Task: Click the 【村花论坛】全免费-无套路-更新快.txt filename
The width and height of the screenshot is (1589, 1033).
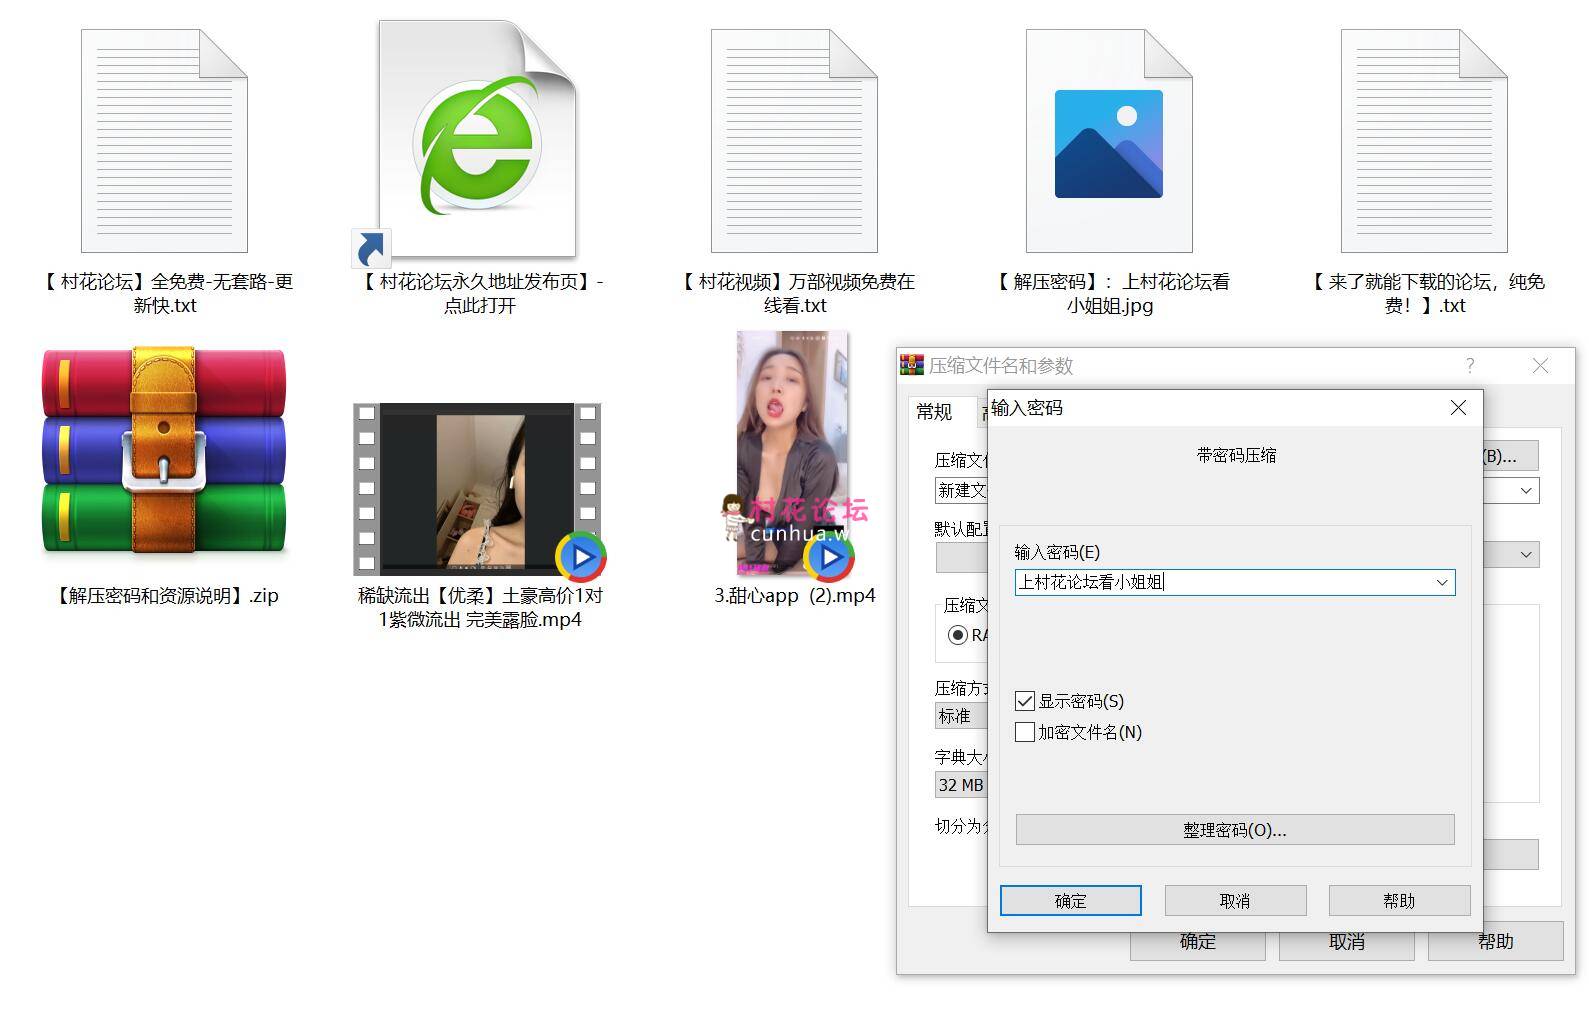Action: pyautogui.click(x=165, y=294)
